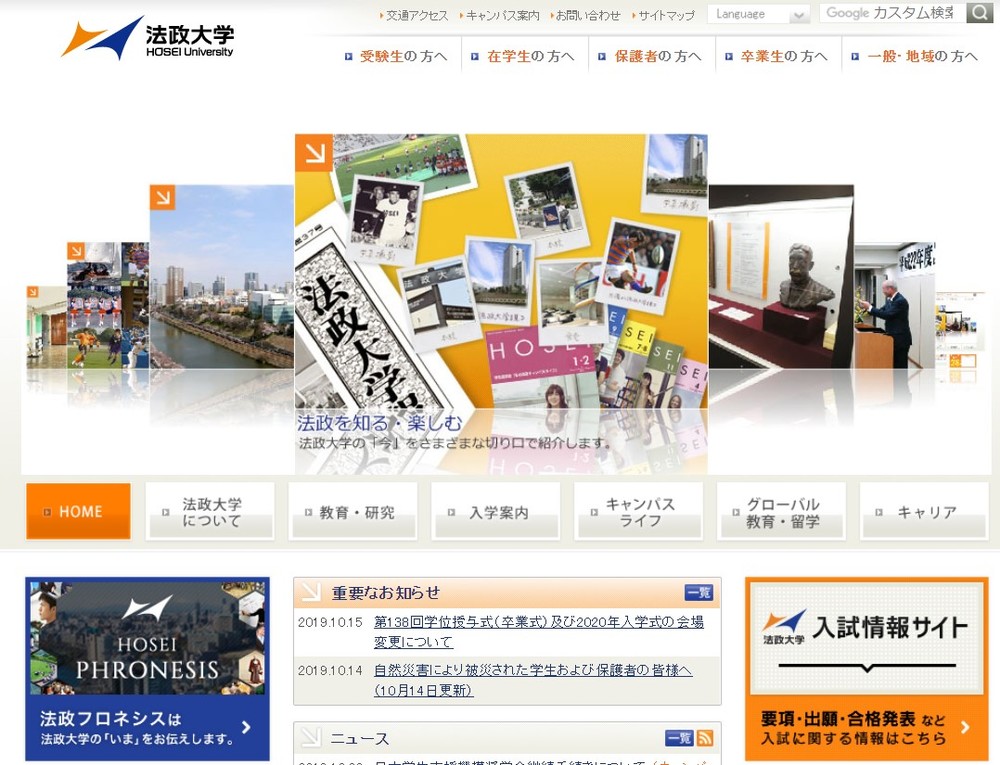This screenshot has width=1000, height=765.
Task: Open the 教育・研究 navigation tab
Action: coord(352,512)
